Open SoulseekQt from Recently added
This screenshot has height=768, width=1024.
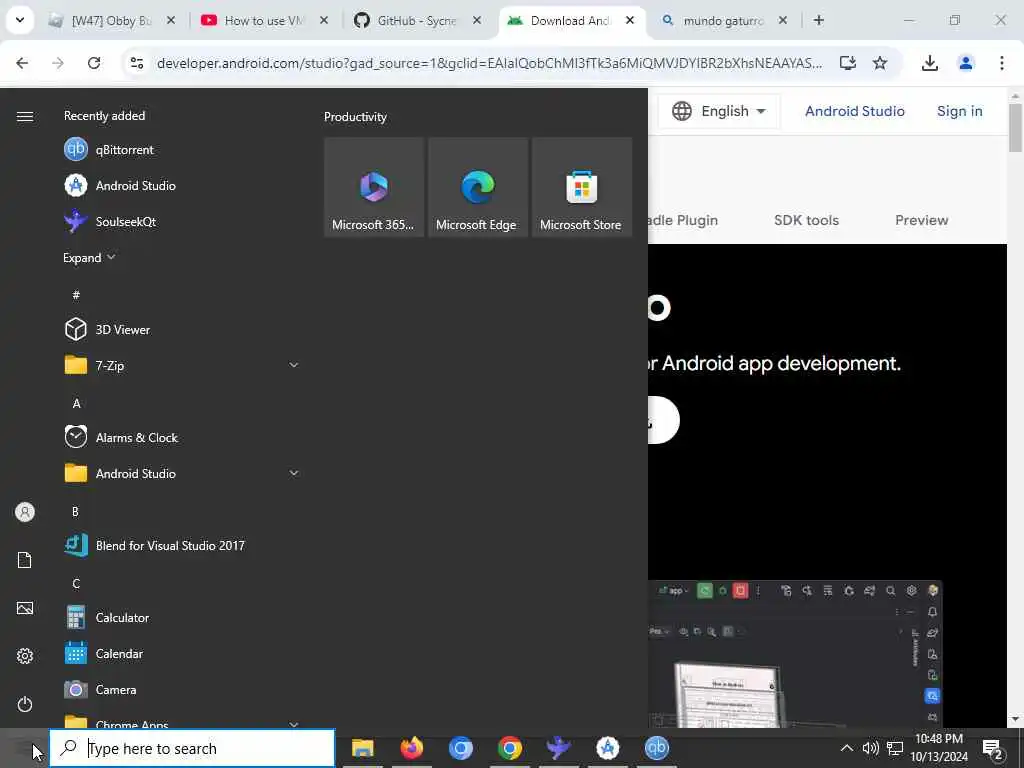(182, 221)
